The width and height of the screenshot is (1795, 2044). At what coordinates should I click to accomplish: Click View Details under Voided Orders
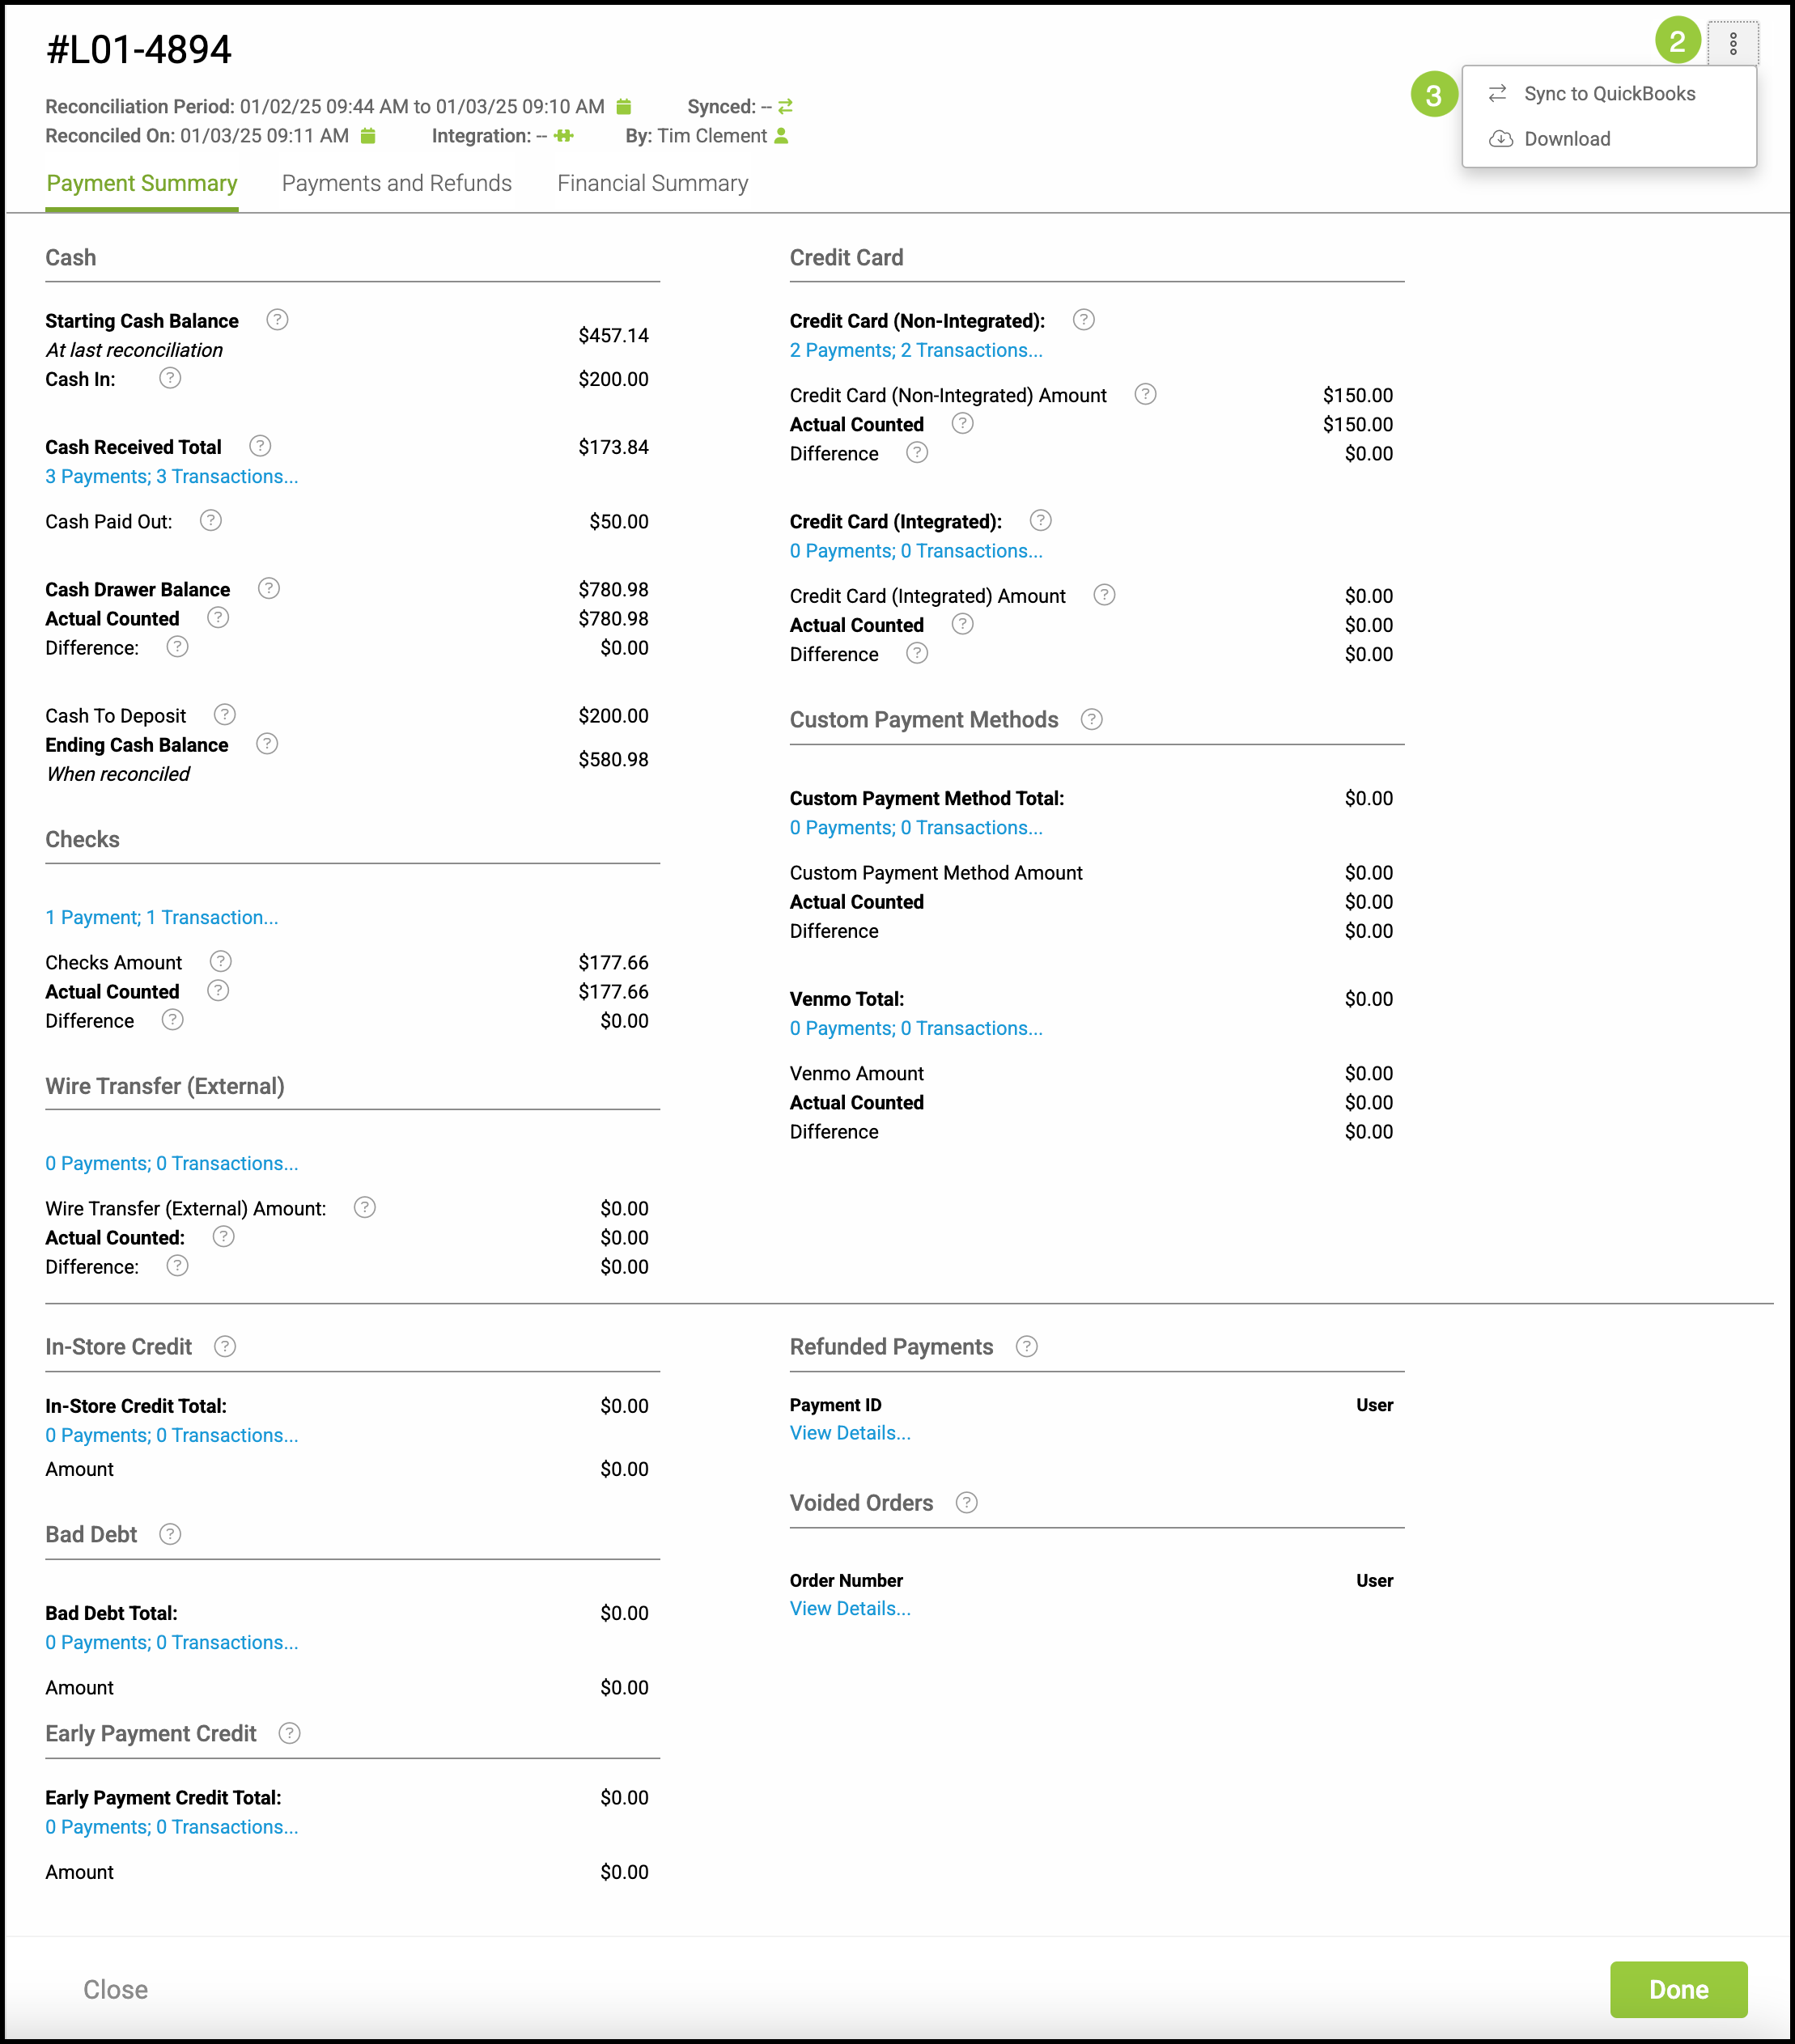click(850, 1609)
